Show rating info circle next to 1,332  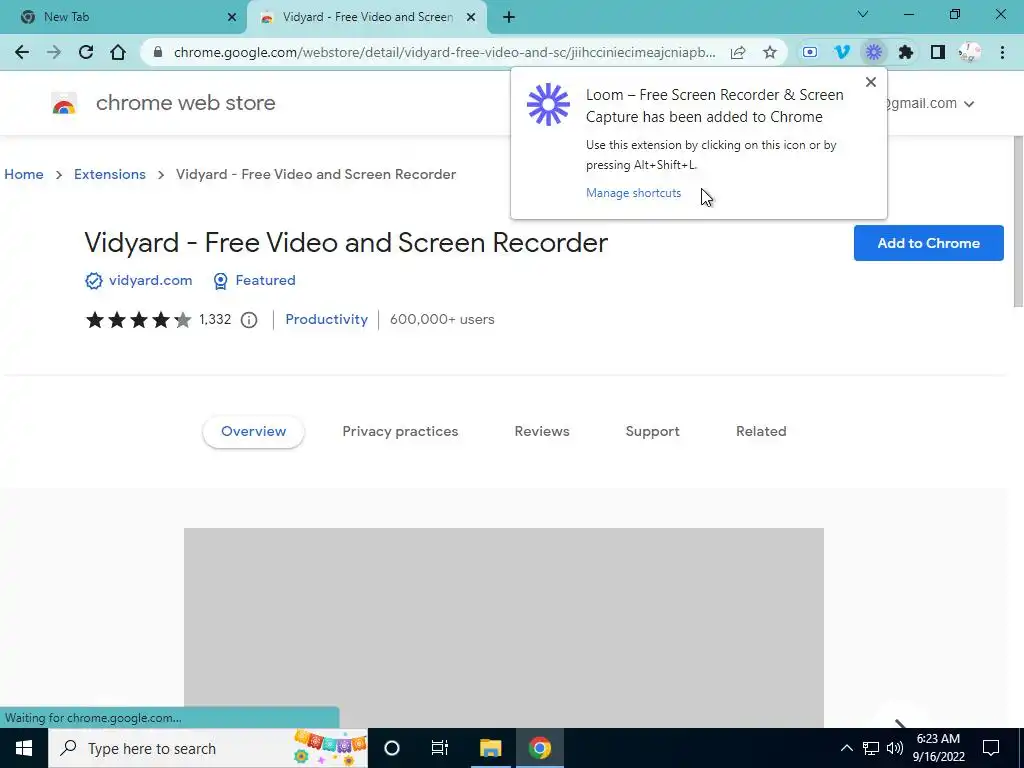point(249,320)
